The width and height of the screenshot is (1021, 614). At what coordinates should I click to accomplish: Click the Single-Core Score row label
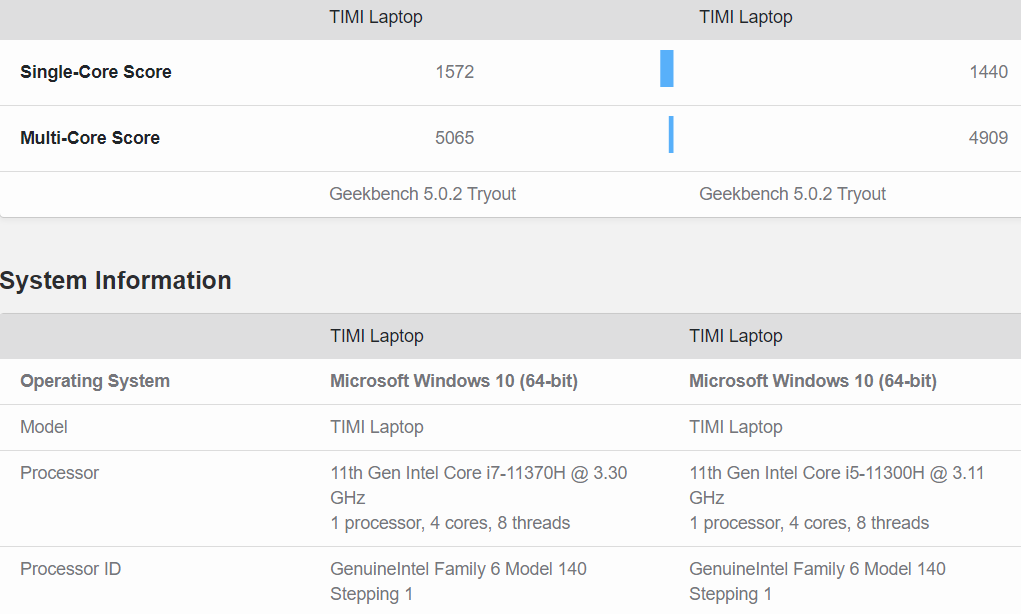pyautogui.click(x=96, y=72)
